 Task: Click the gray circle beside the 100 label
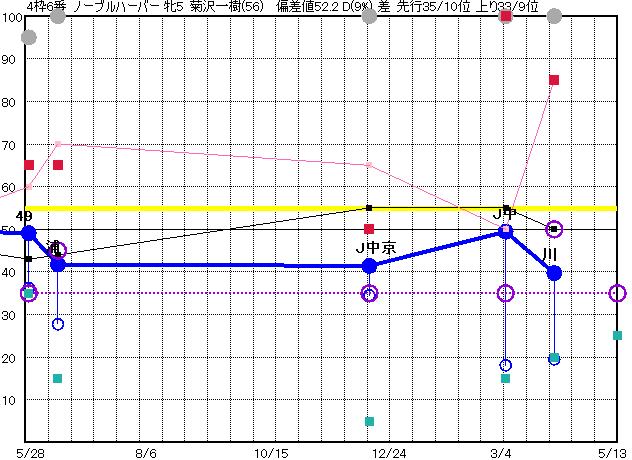click(29, 37)
